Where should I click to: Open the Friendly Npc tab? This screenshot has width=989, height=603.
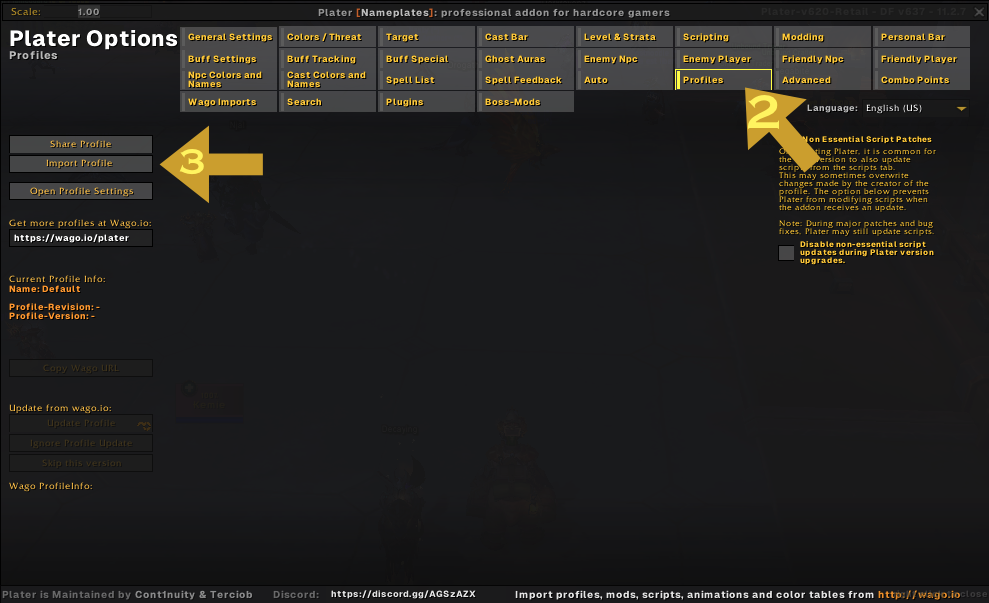823,59
